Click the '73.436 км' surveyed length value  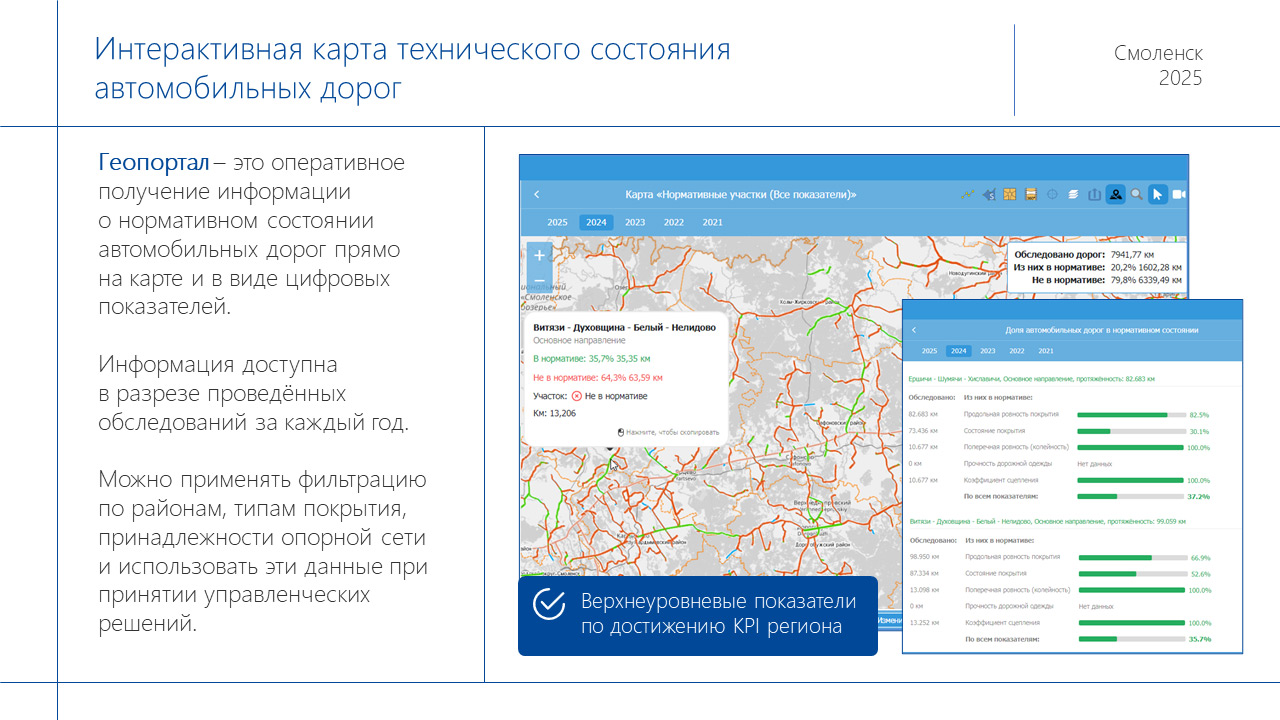click(923, 431)
